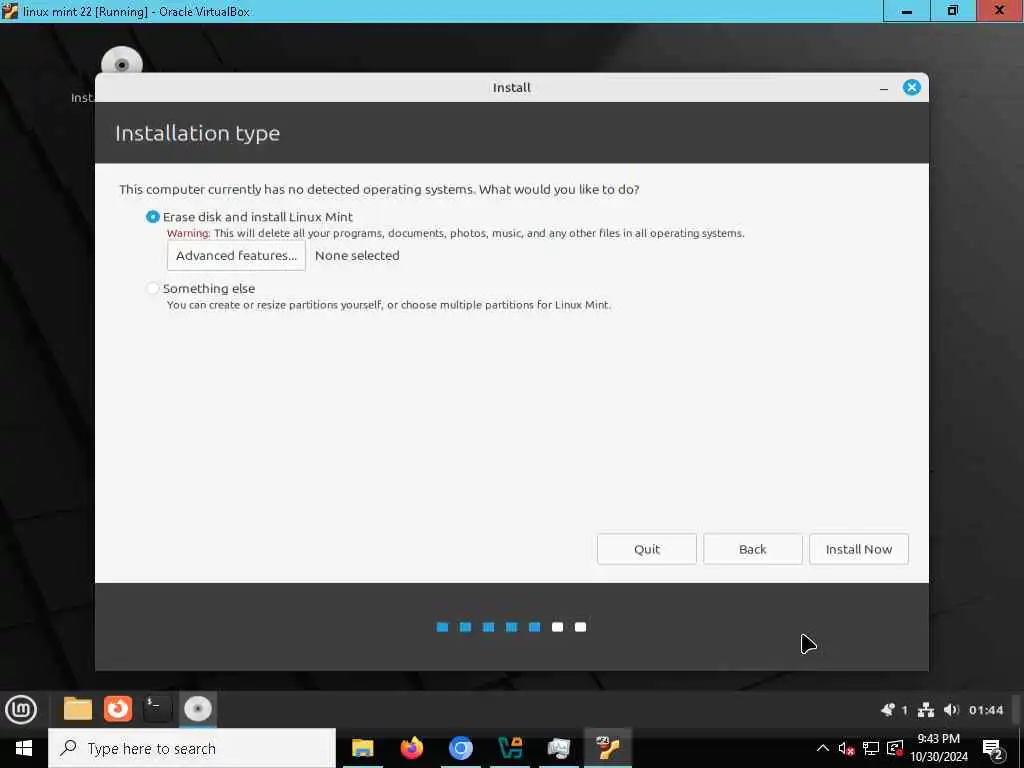1024x768 pixels.
Task: Go Back to previous installer step
Action: [x=752, y=549]
